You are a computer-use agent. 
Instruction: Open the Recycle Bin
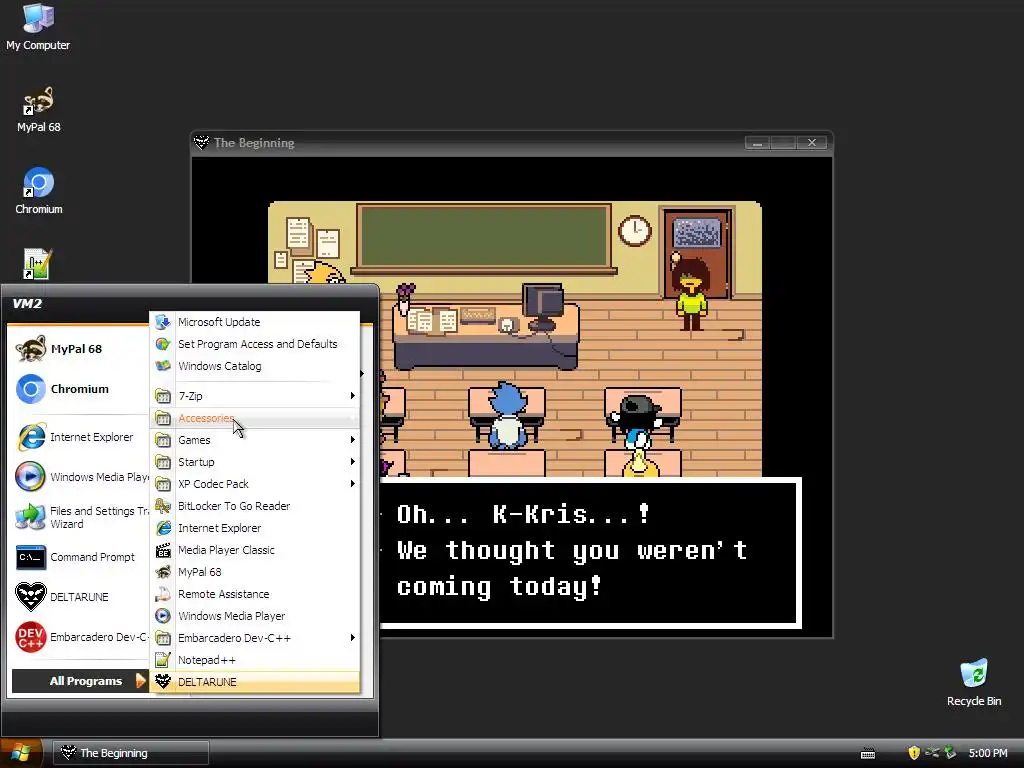973,683
